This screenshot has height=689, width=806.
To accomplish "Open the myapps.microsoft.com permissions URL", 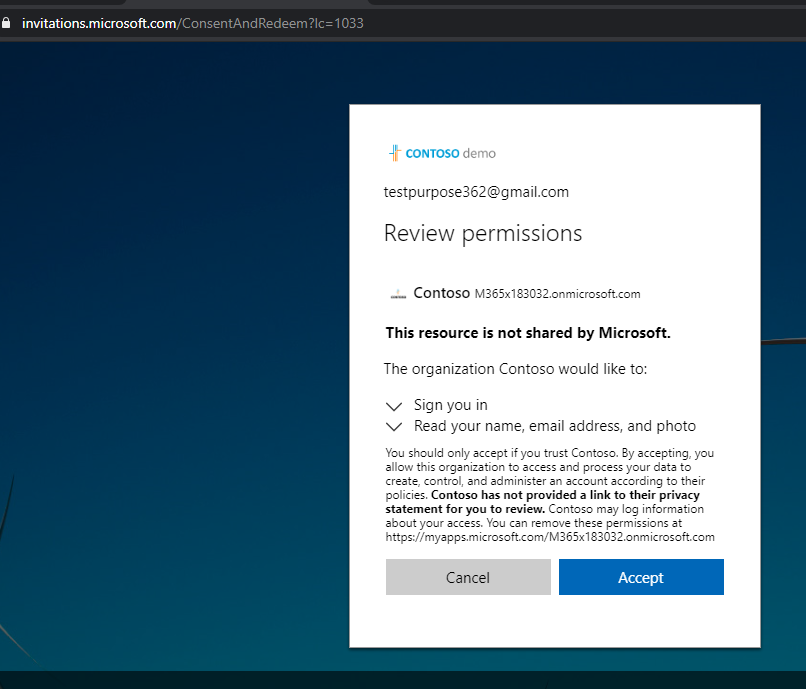I will pos(550,537).
